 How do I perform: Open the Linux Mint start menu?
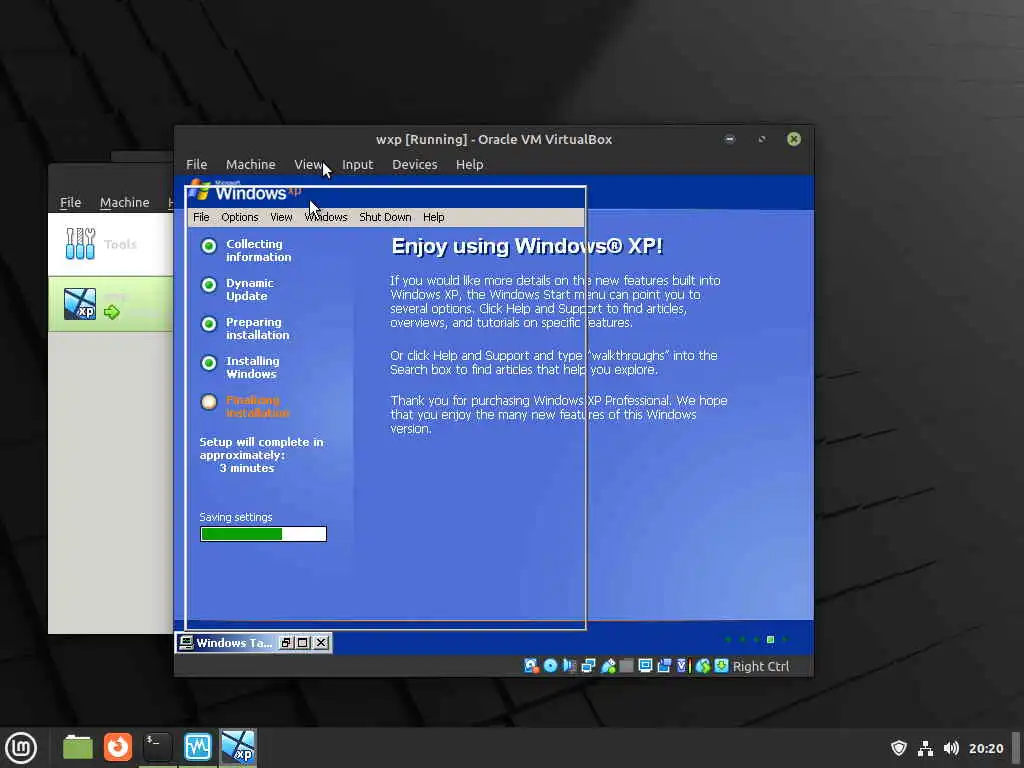21,748
